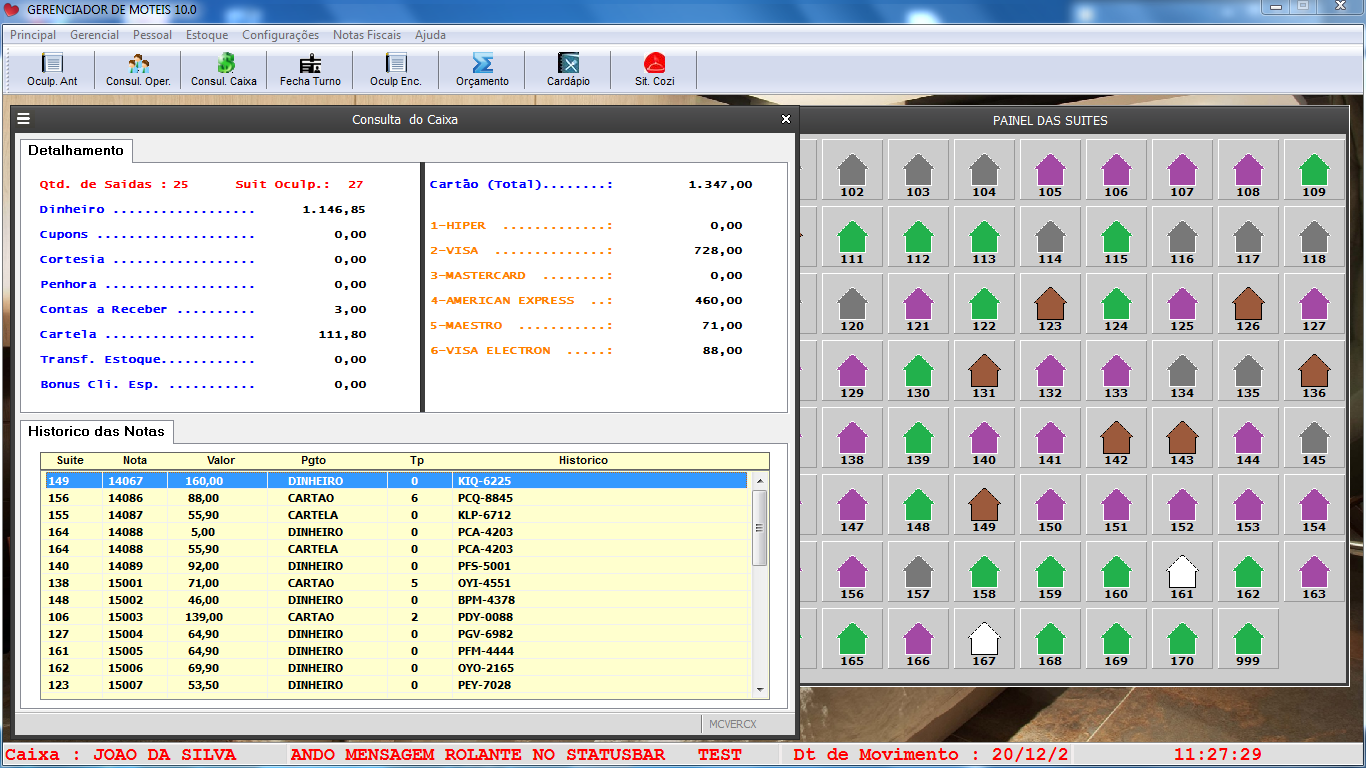Screen dimensions: 1366x768
Task: Select the brown suite 123 house icon
Action: 1050,304
